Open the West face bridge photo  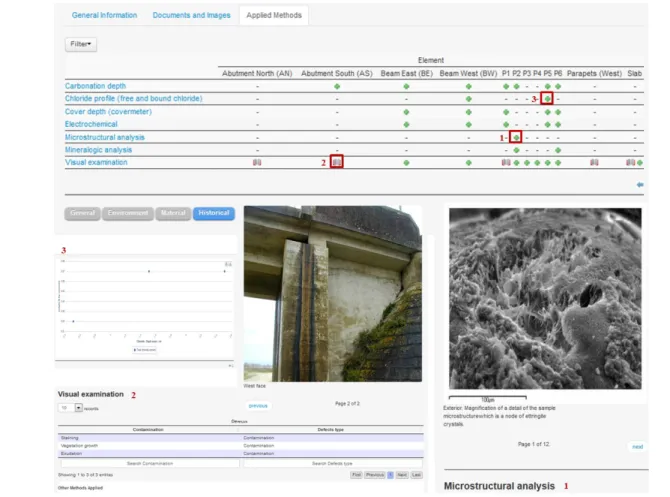[332, 294]
